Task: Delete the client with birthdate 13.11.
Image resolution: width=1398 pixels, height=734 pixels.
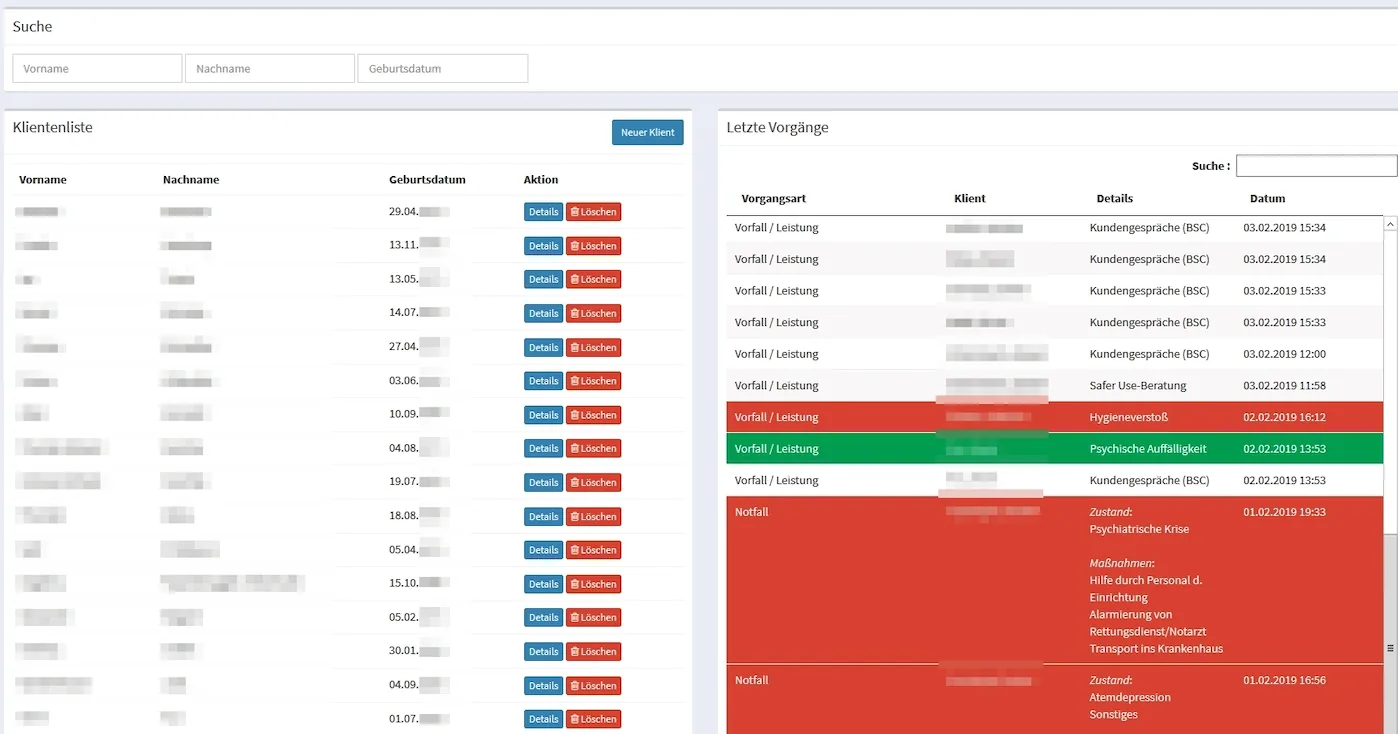Action: point(593,246)
